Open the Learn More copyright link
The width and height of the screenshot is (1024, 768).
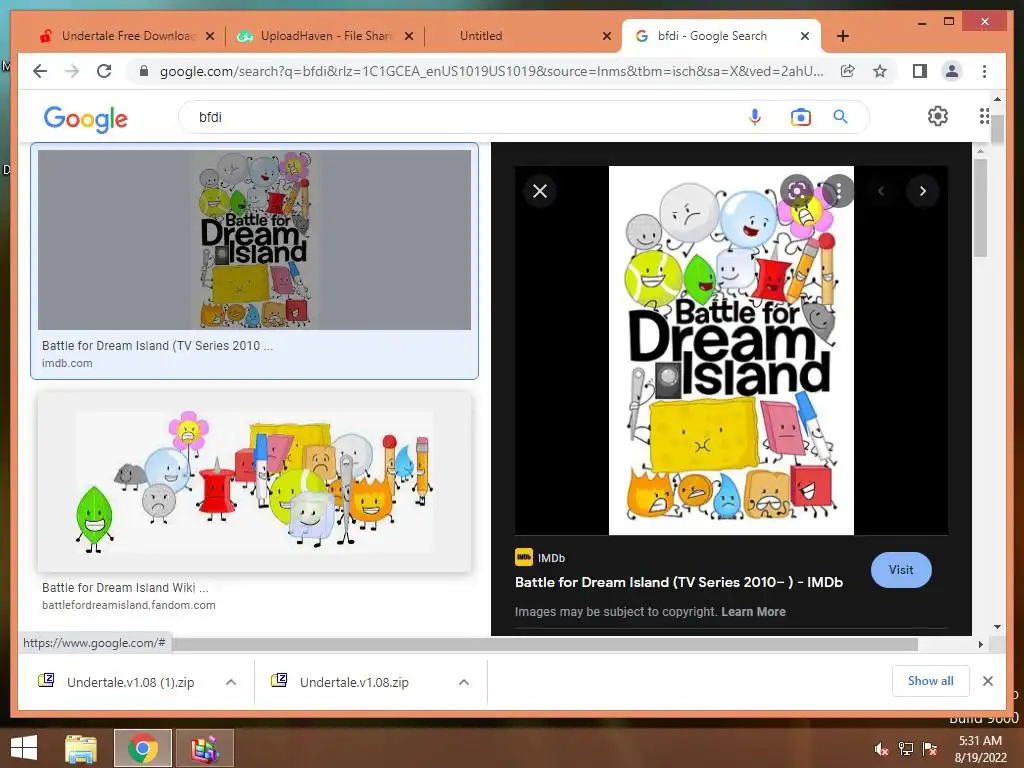click(x=753, y=612)
